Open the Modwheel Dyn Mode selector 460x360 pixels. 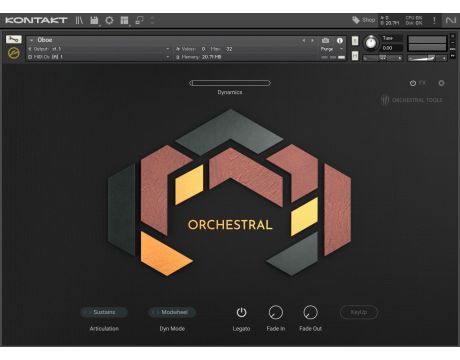[172, 312]
